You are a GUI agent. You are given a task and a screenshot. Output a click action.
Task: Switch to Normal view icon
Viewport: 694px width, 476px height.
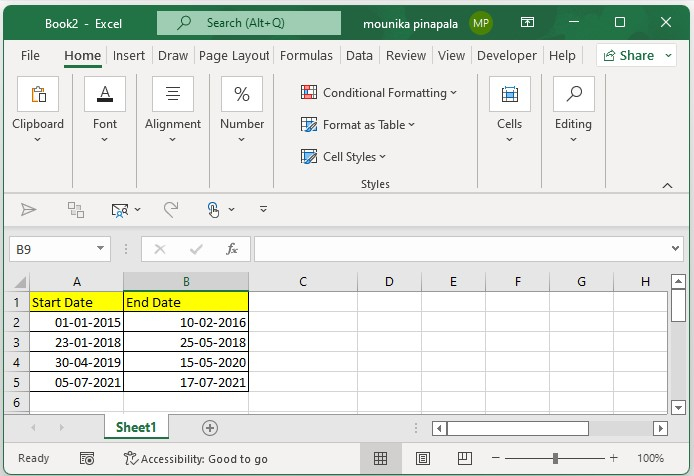pyautogui.click(x=381, y=458)
